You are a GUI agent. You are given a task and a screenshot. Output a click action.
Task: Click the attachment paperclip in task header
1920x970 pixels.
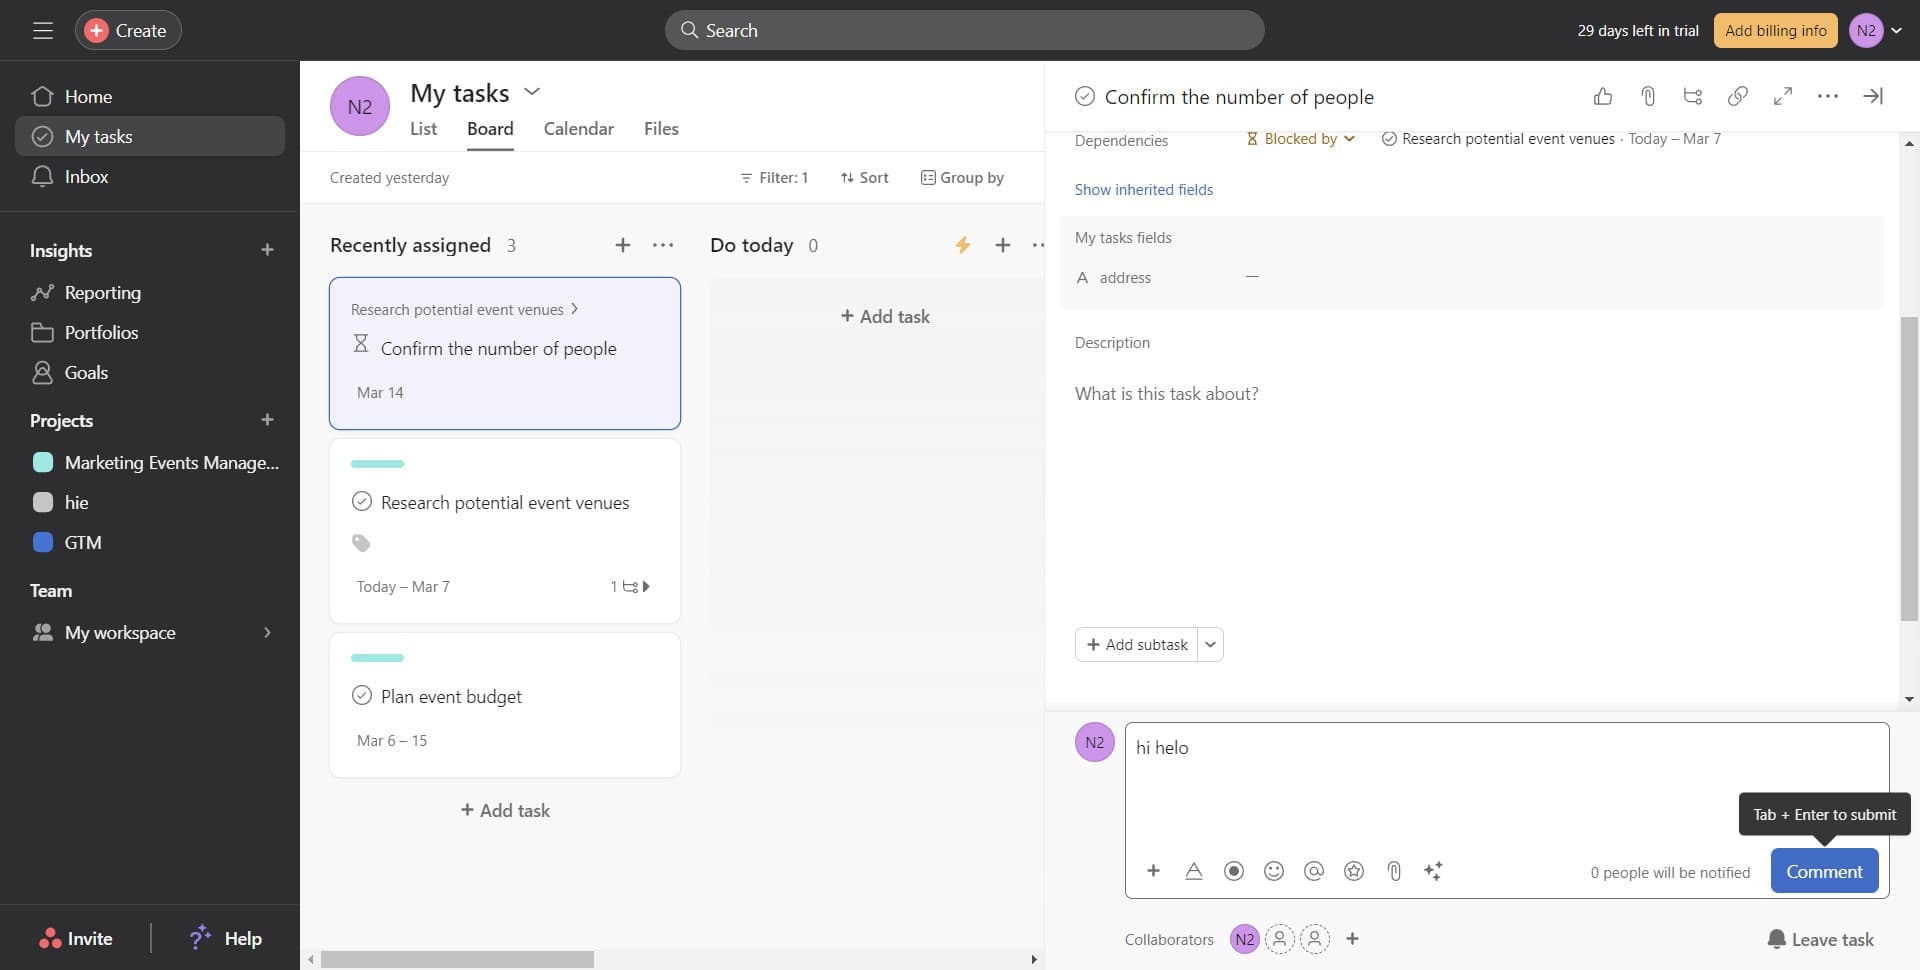1648,96
